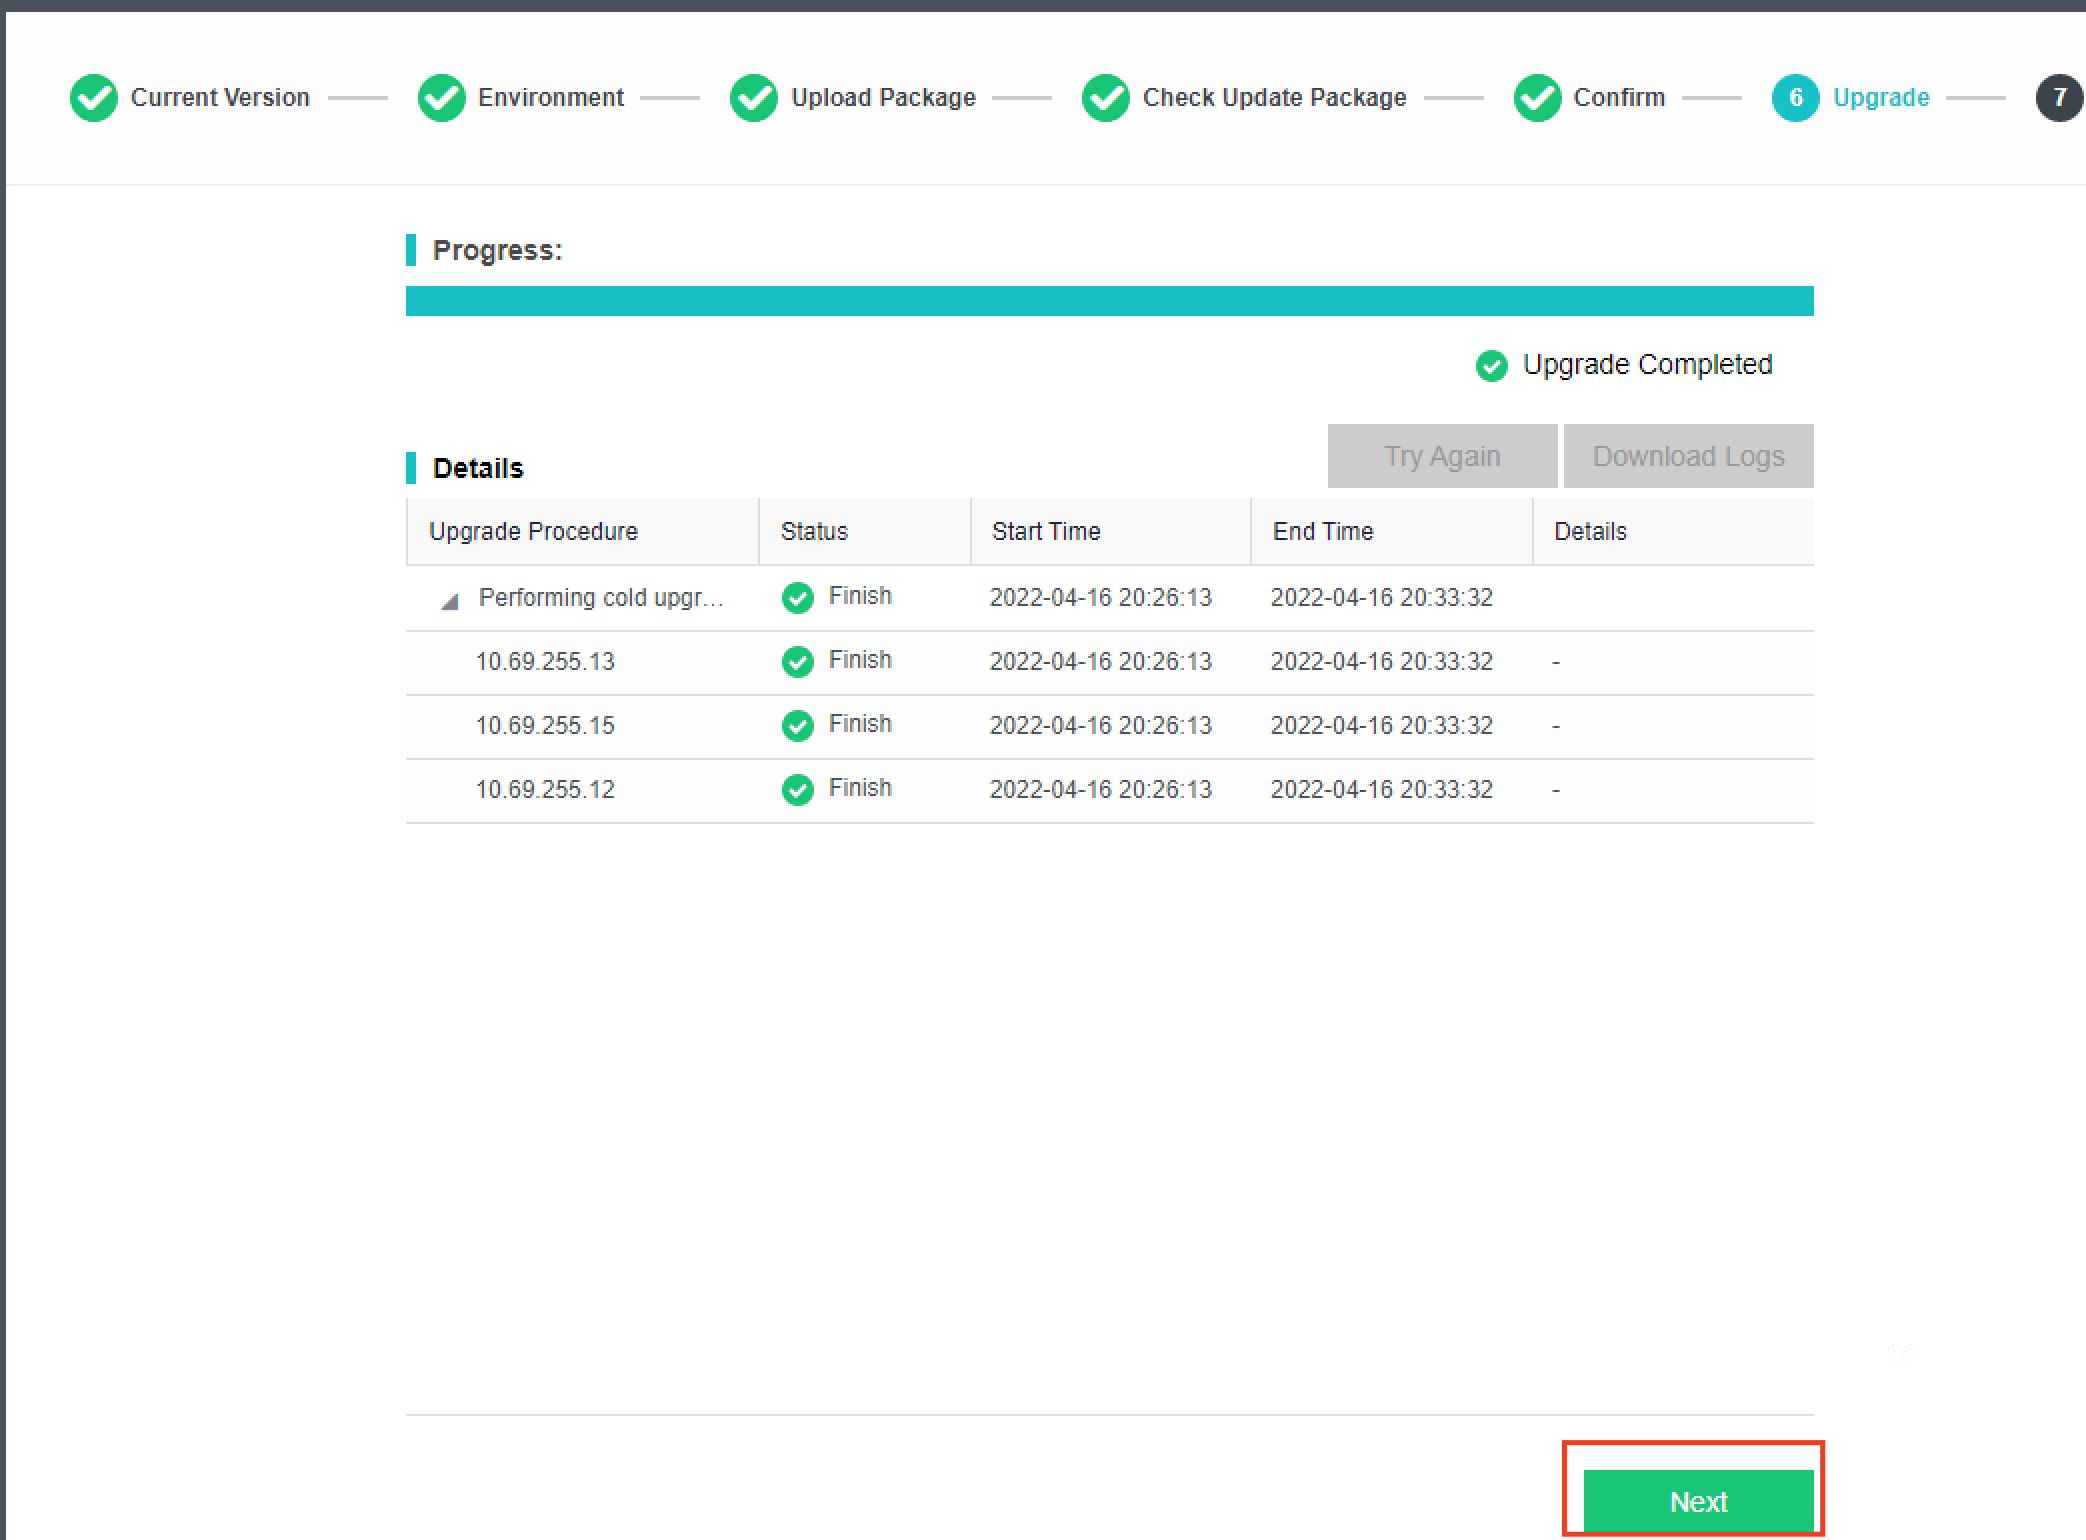
Task: Click the 'Details' section heading
Action: [478, 468]
